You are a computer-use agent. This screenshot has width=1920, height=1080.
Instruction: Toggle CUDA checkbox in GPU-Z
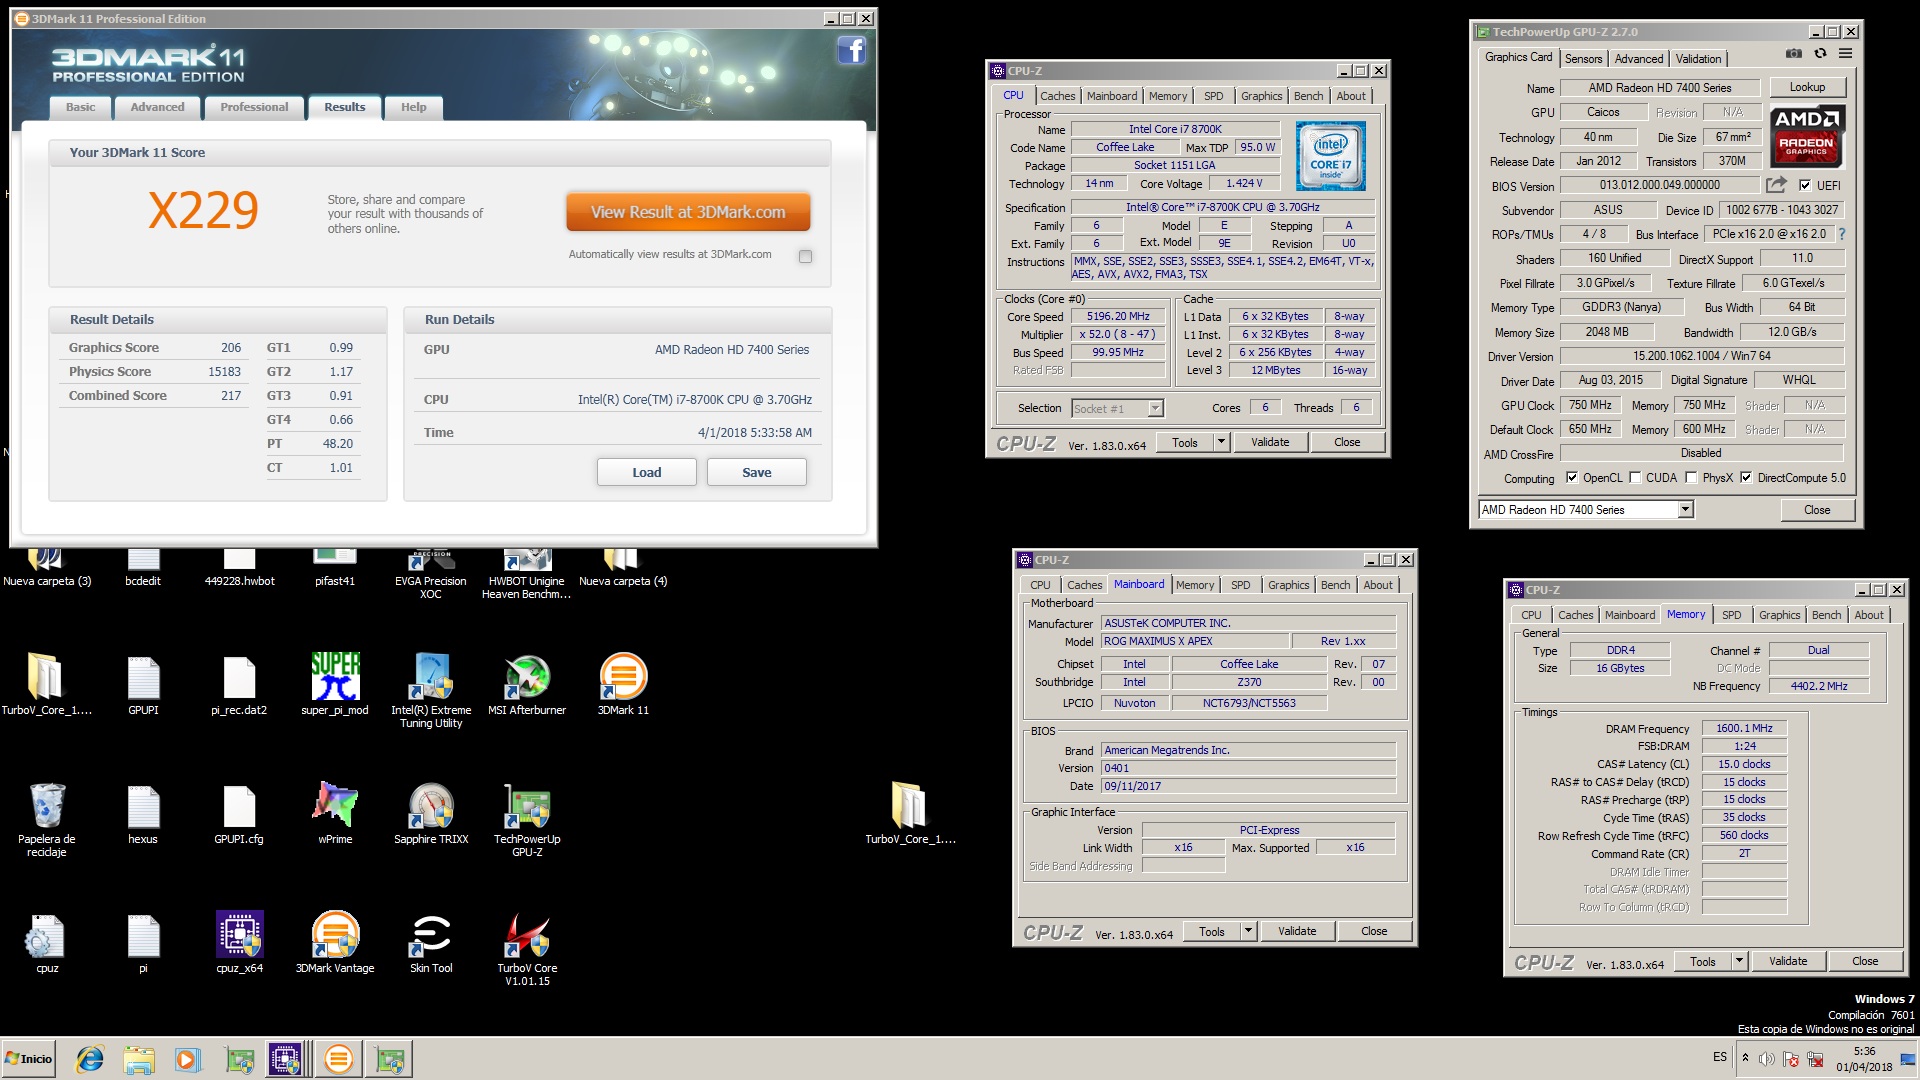[x=1635, y=478]
